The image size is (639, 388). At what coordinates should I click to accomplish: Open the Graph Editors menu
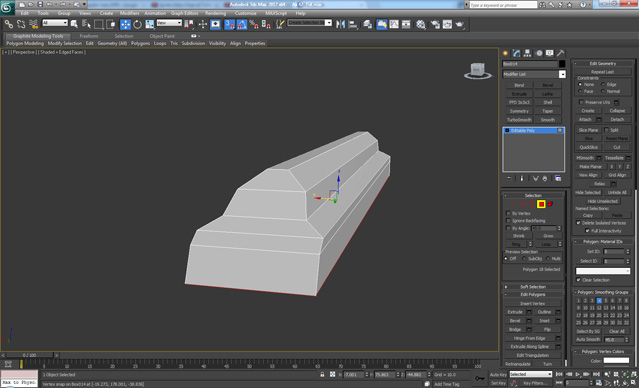click(x=184, y=13)
